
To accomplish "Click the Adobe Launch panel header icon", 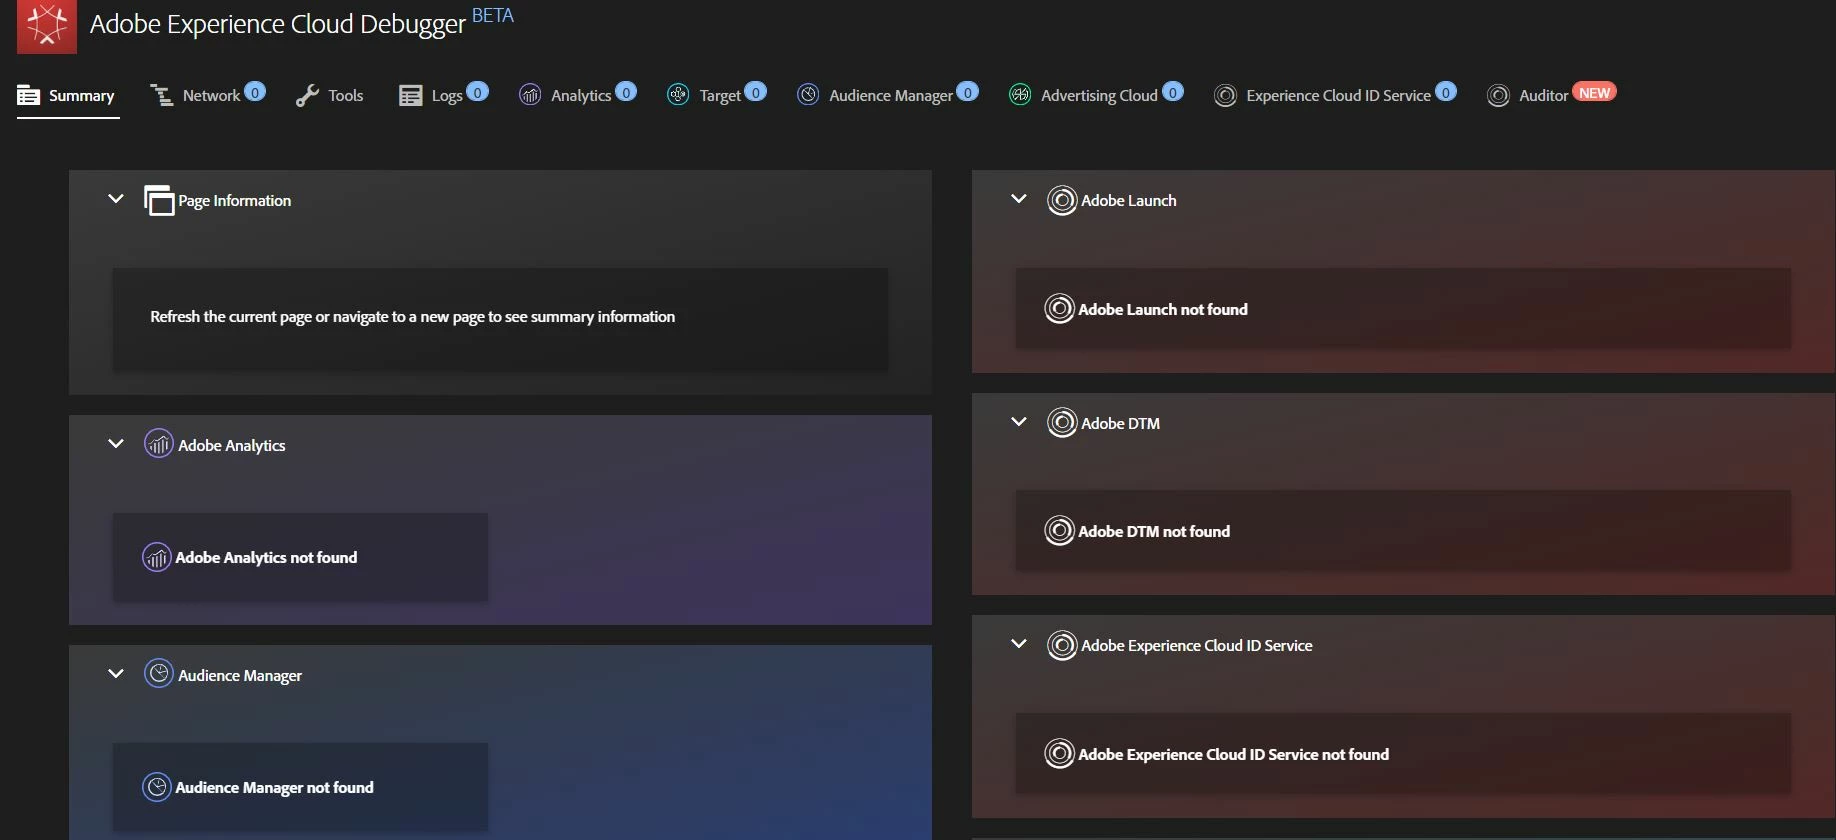I will coord(1062,200).
